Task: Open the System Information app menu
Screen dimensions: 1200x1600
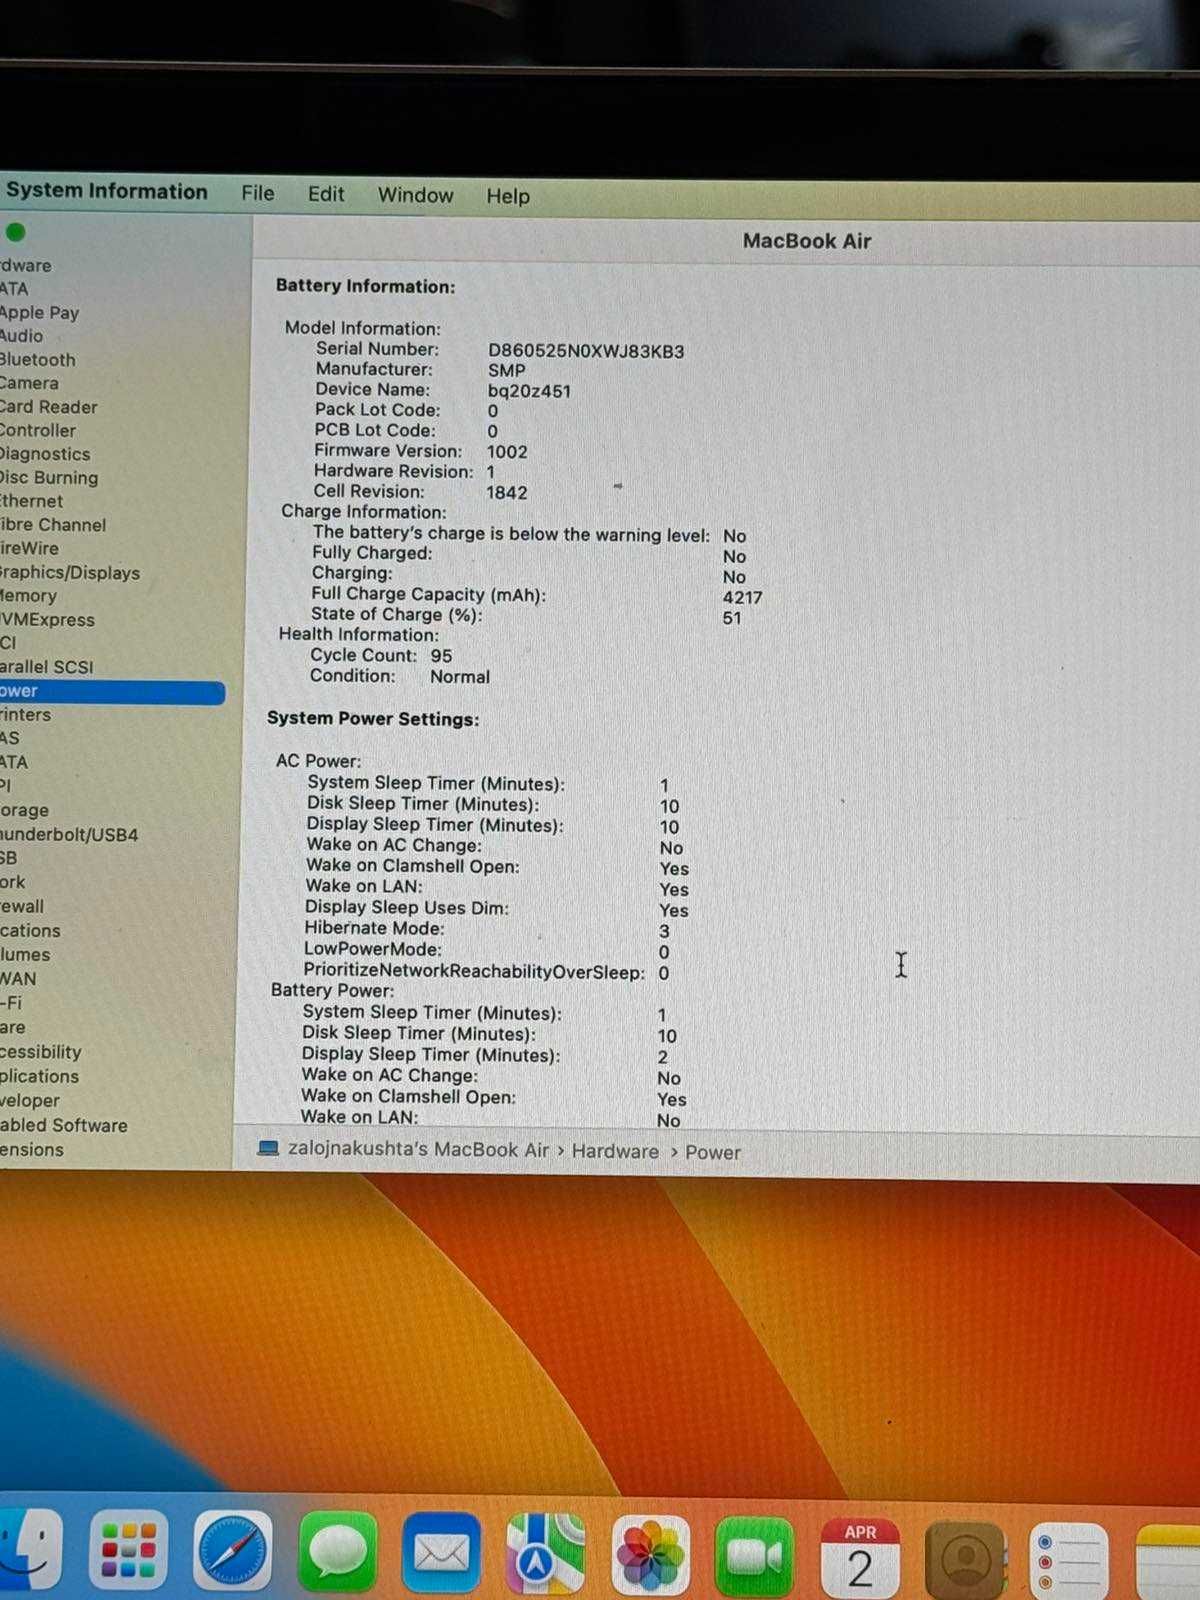Action: click(x=107, y=191)
